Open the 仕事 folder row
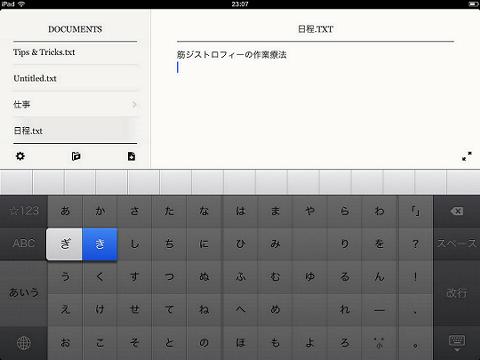Image resolution: width=480 pixels, height=360 pixels. (75, 104)
